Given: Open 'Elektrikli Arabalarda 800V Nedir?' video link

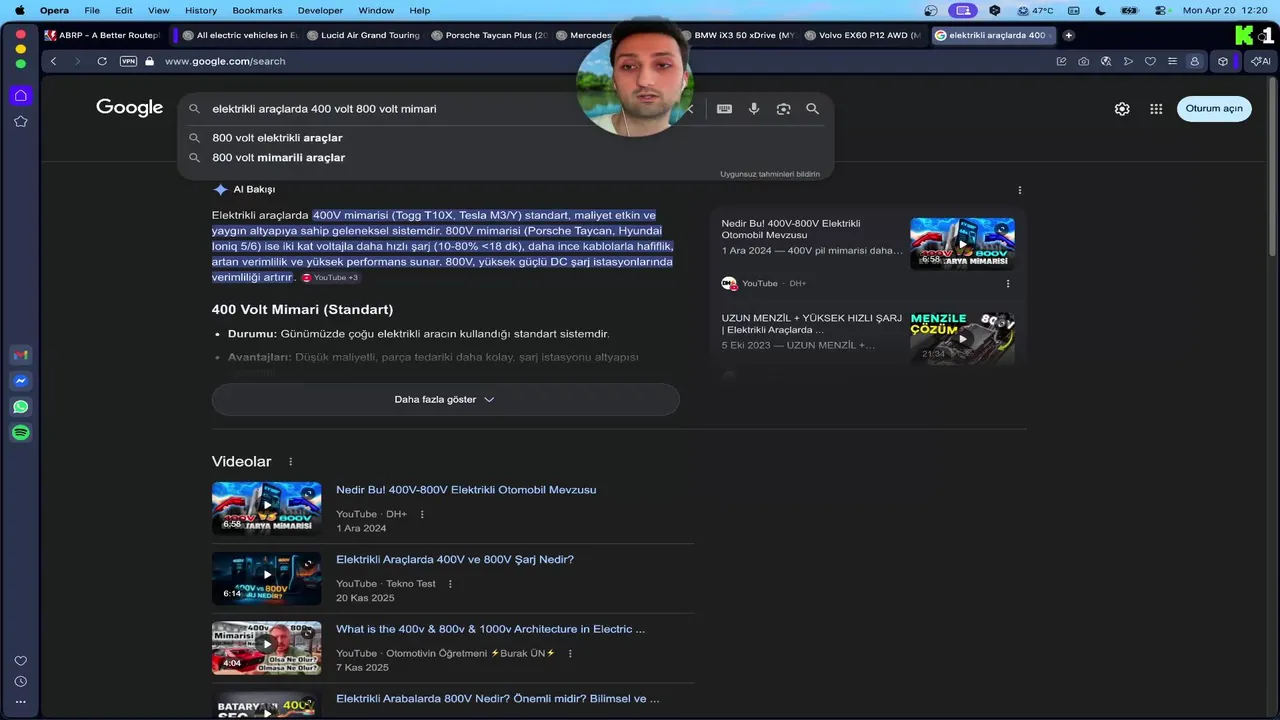Looking at the screenshot, I should pos(498,699).
